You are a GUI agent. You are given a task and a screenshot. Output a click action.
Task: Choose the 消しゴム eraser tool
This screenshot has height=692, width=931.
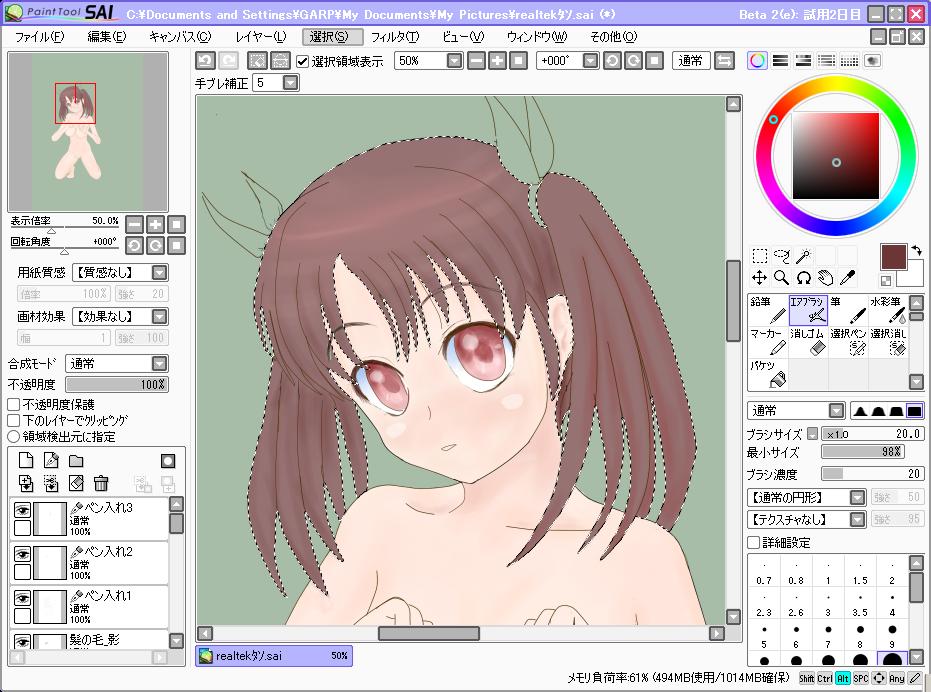[x=808, y=342]
